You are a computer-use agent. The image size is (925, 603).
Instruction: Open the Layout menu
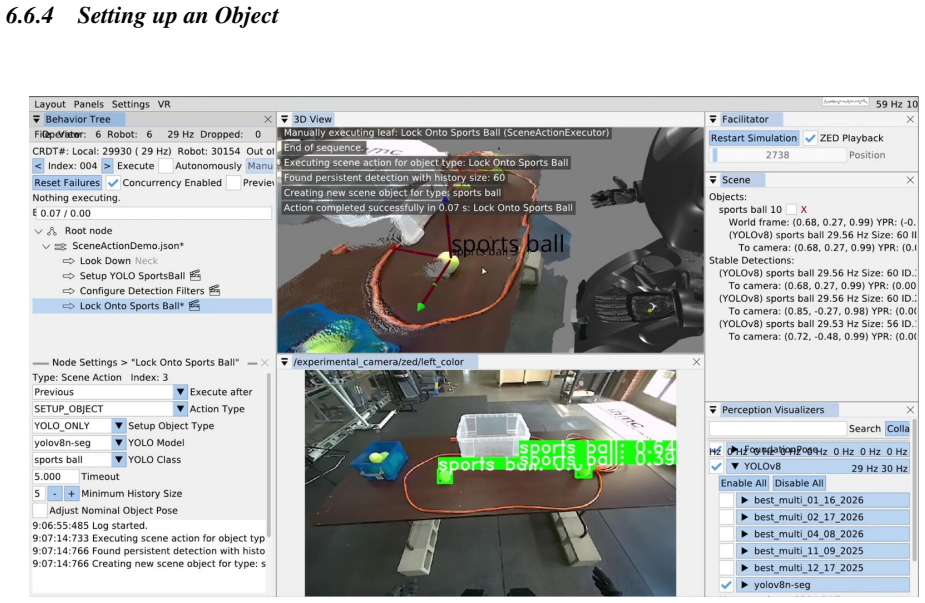tap(50, 104)
